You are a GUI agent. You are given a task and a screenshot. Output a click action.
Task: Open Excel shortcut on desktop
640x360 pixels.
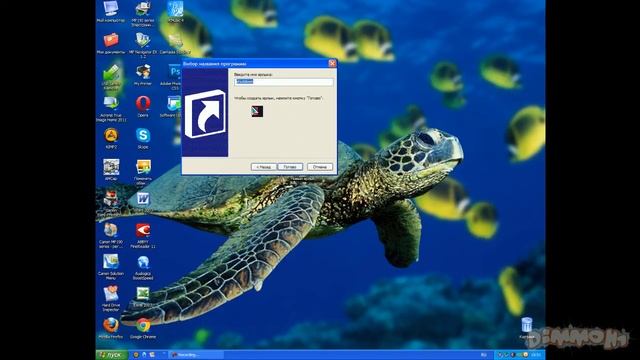143,297
